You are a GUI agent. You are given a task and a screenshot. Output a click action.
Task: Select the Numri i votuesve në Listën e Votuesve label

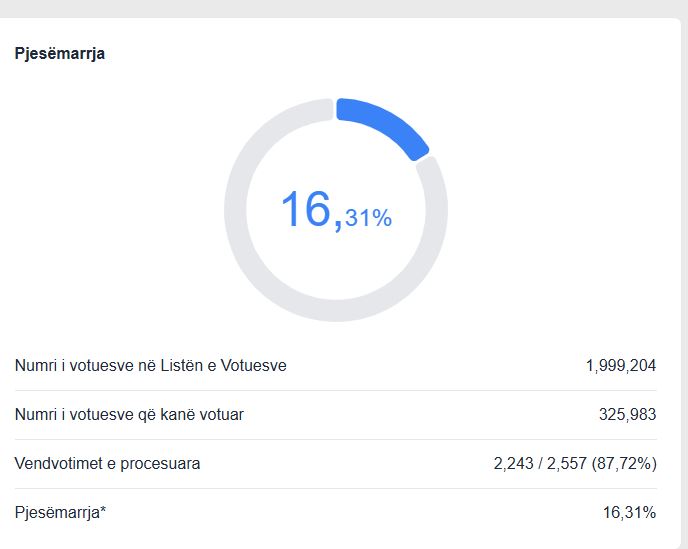(x=150, y=366)
